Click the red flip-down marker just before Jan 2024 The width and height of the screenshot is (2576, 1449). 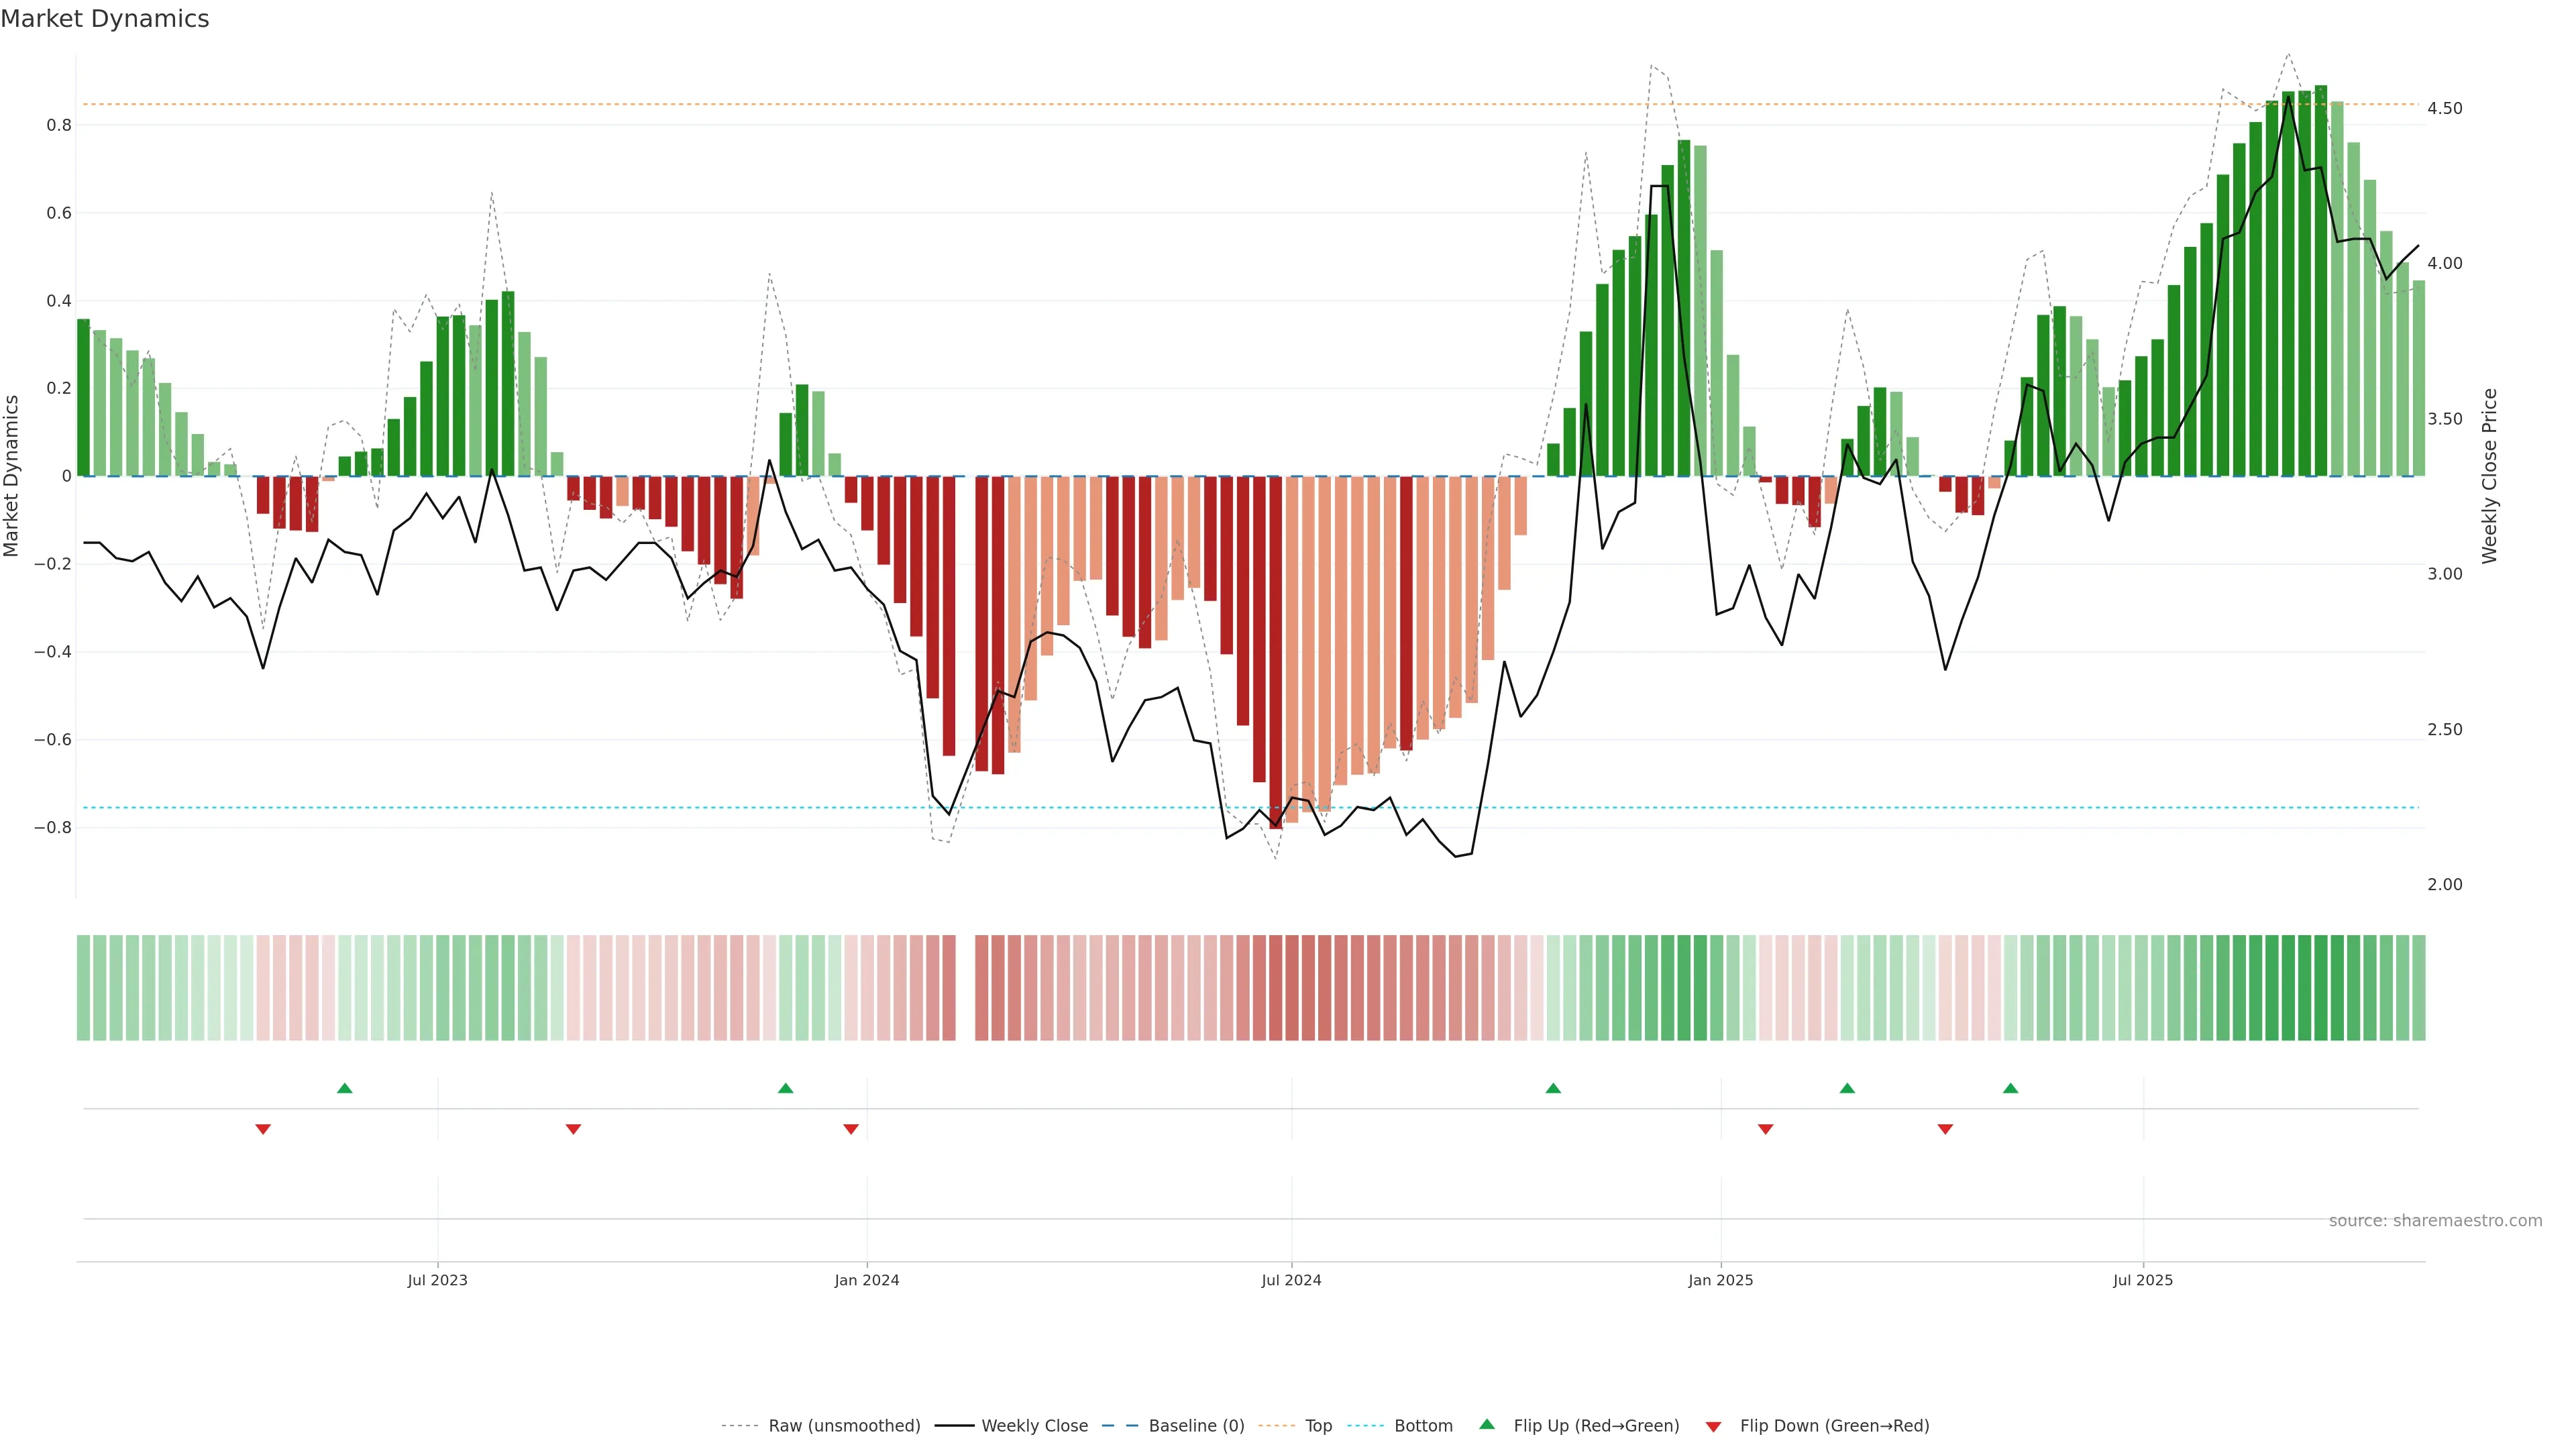point(851,1129)
